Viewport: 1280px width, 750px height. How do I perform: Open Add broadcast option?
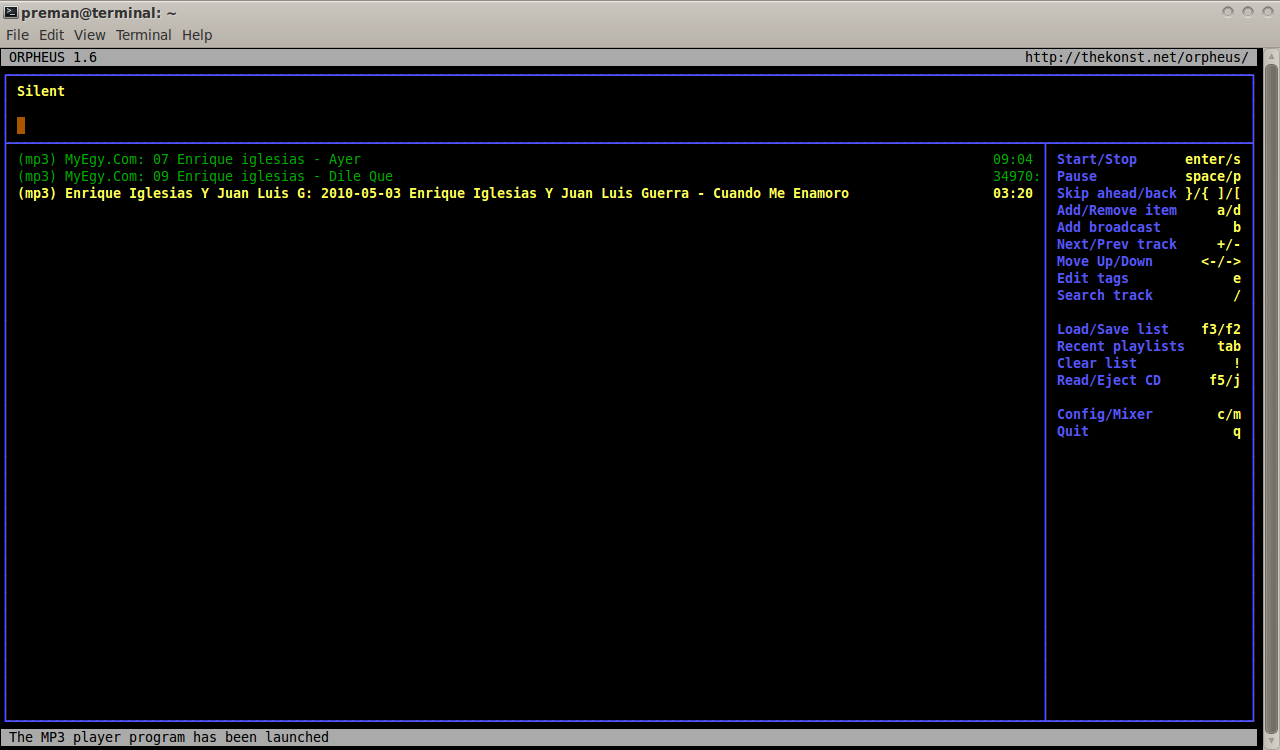tap(1108, 227)
